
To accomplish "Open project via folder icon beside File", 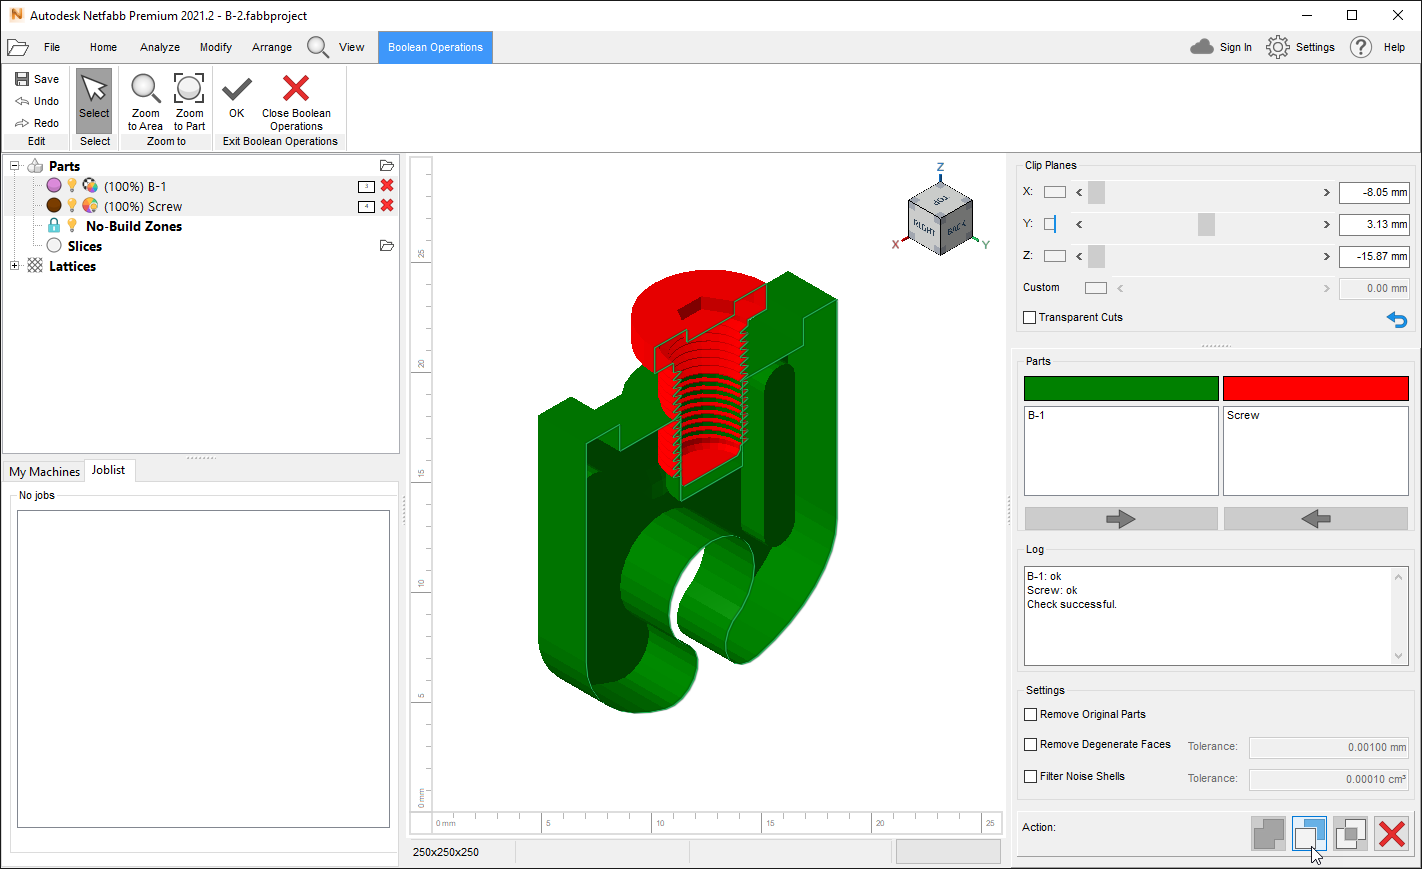I will (x=18, y=47).
